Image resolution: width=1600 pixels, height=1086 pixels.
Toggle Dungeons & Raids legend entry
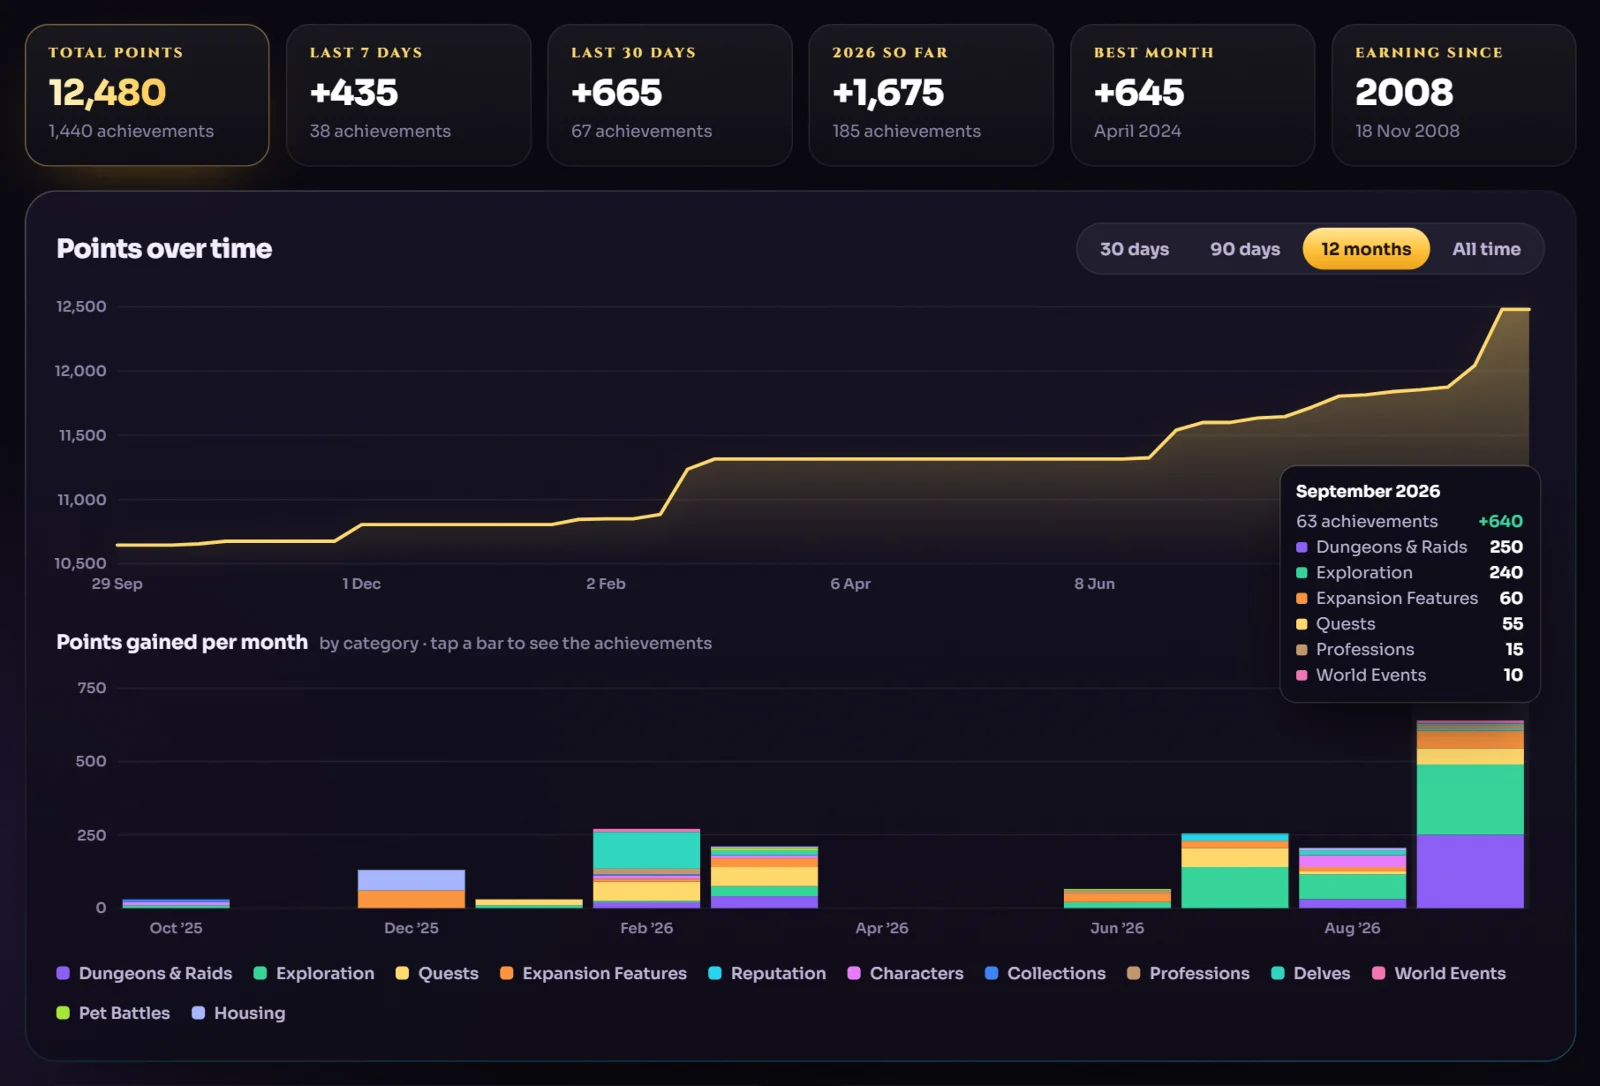145,973
